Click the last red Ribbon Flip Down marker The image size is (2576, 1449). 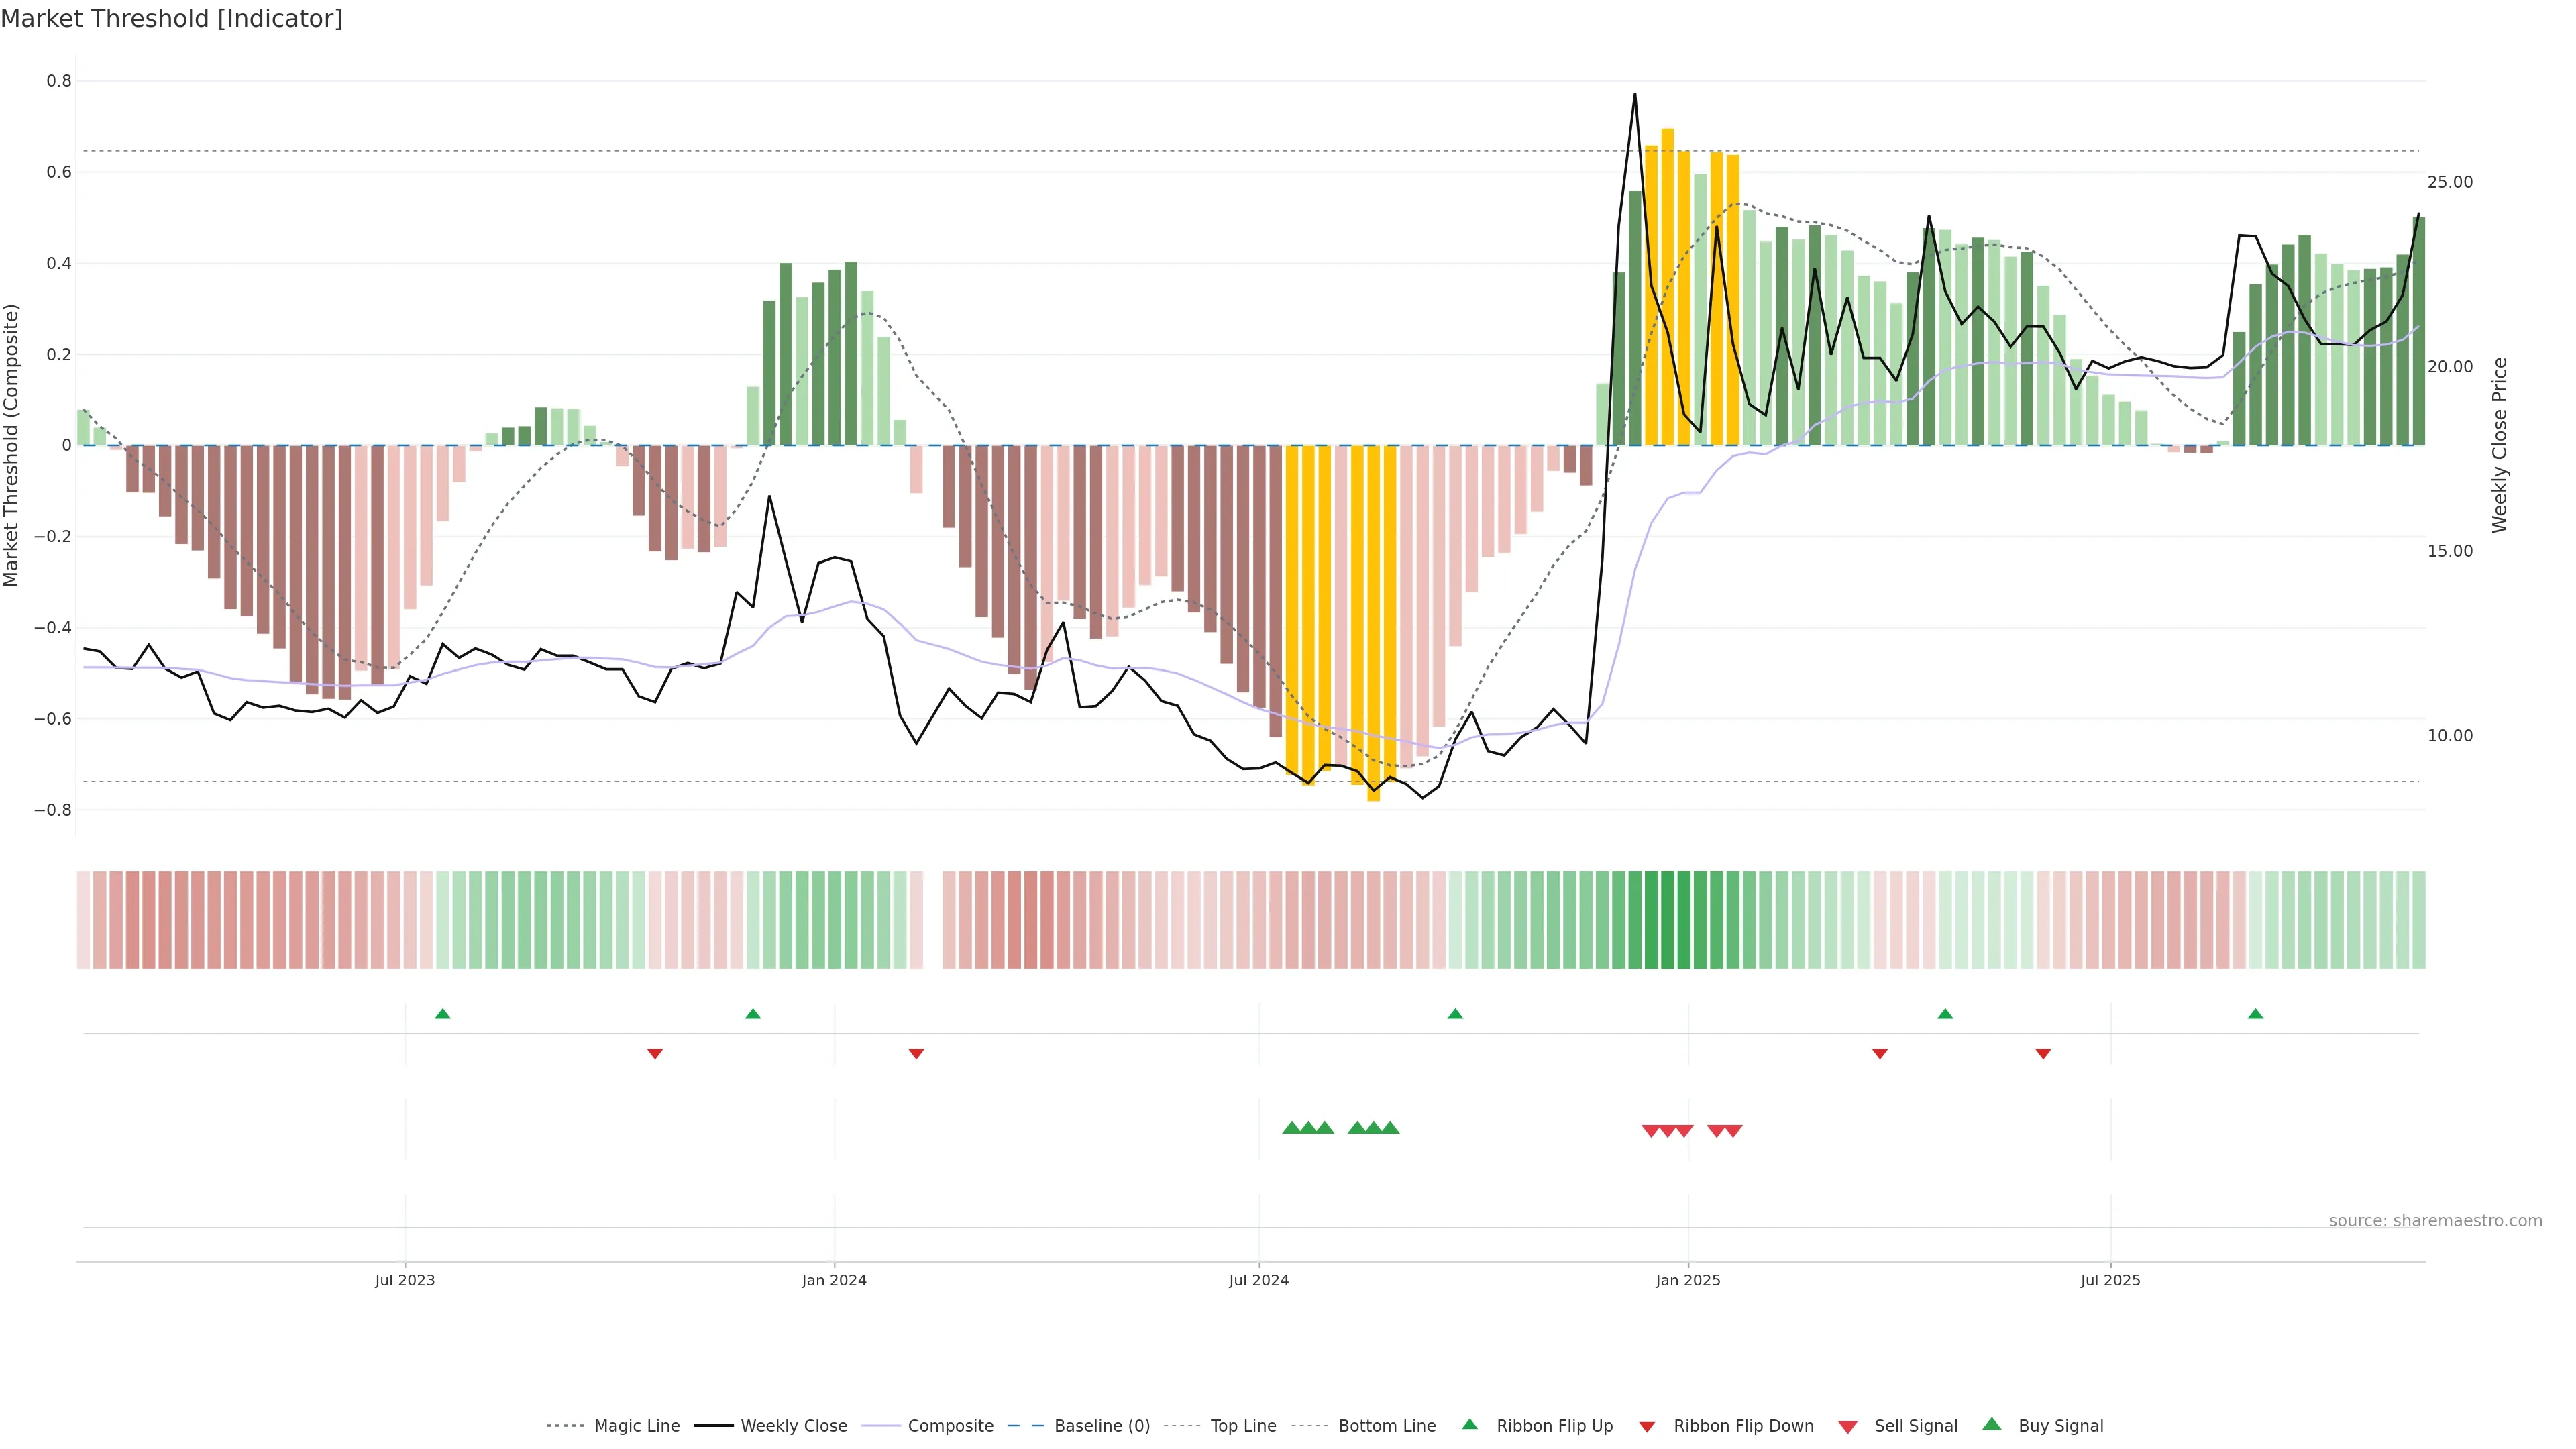pyautogui.click(x=2043, y=1054)
